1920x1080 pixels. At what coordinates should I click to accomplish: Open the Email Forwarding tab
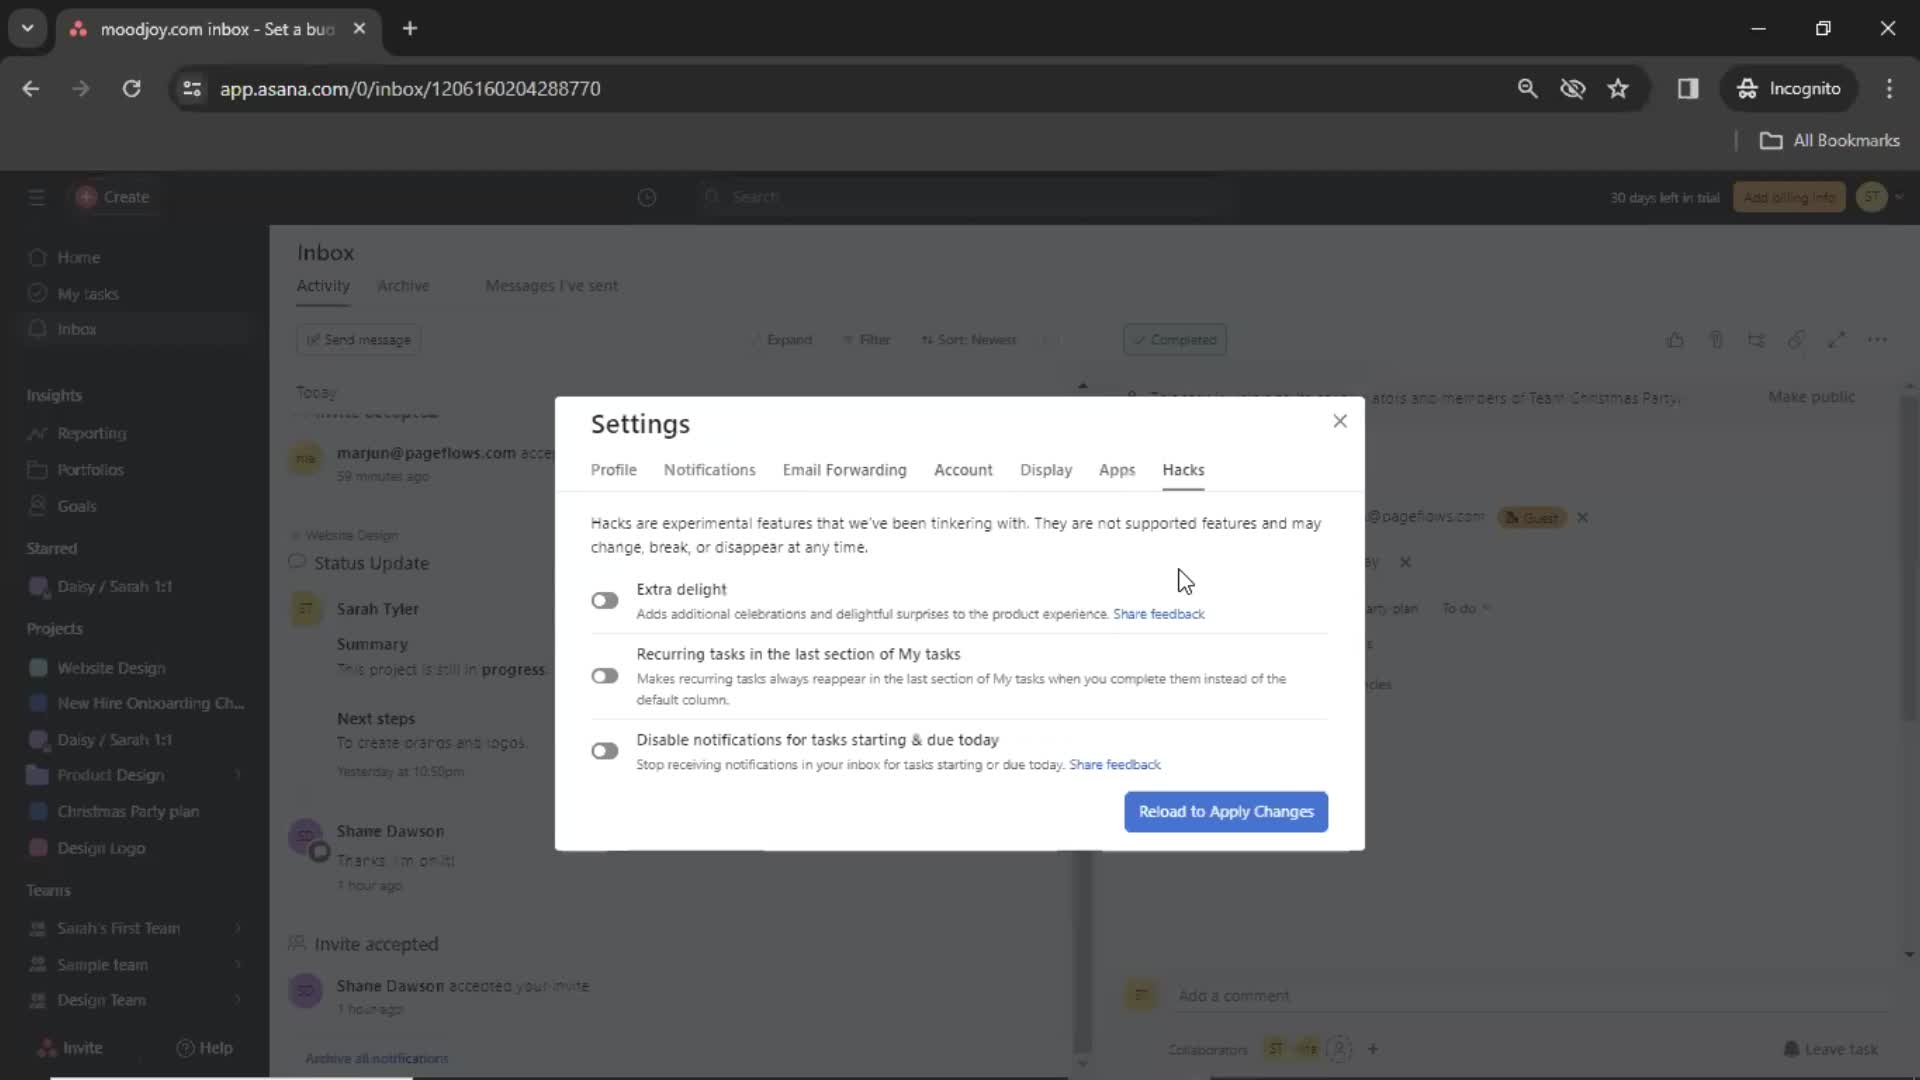pyautogui.click(x=844, y=470)
